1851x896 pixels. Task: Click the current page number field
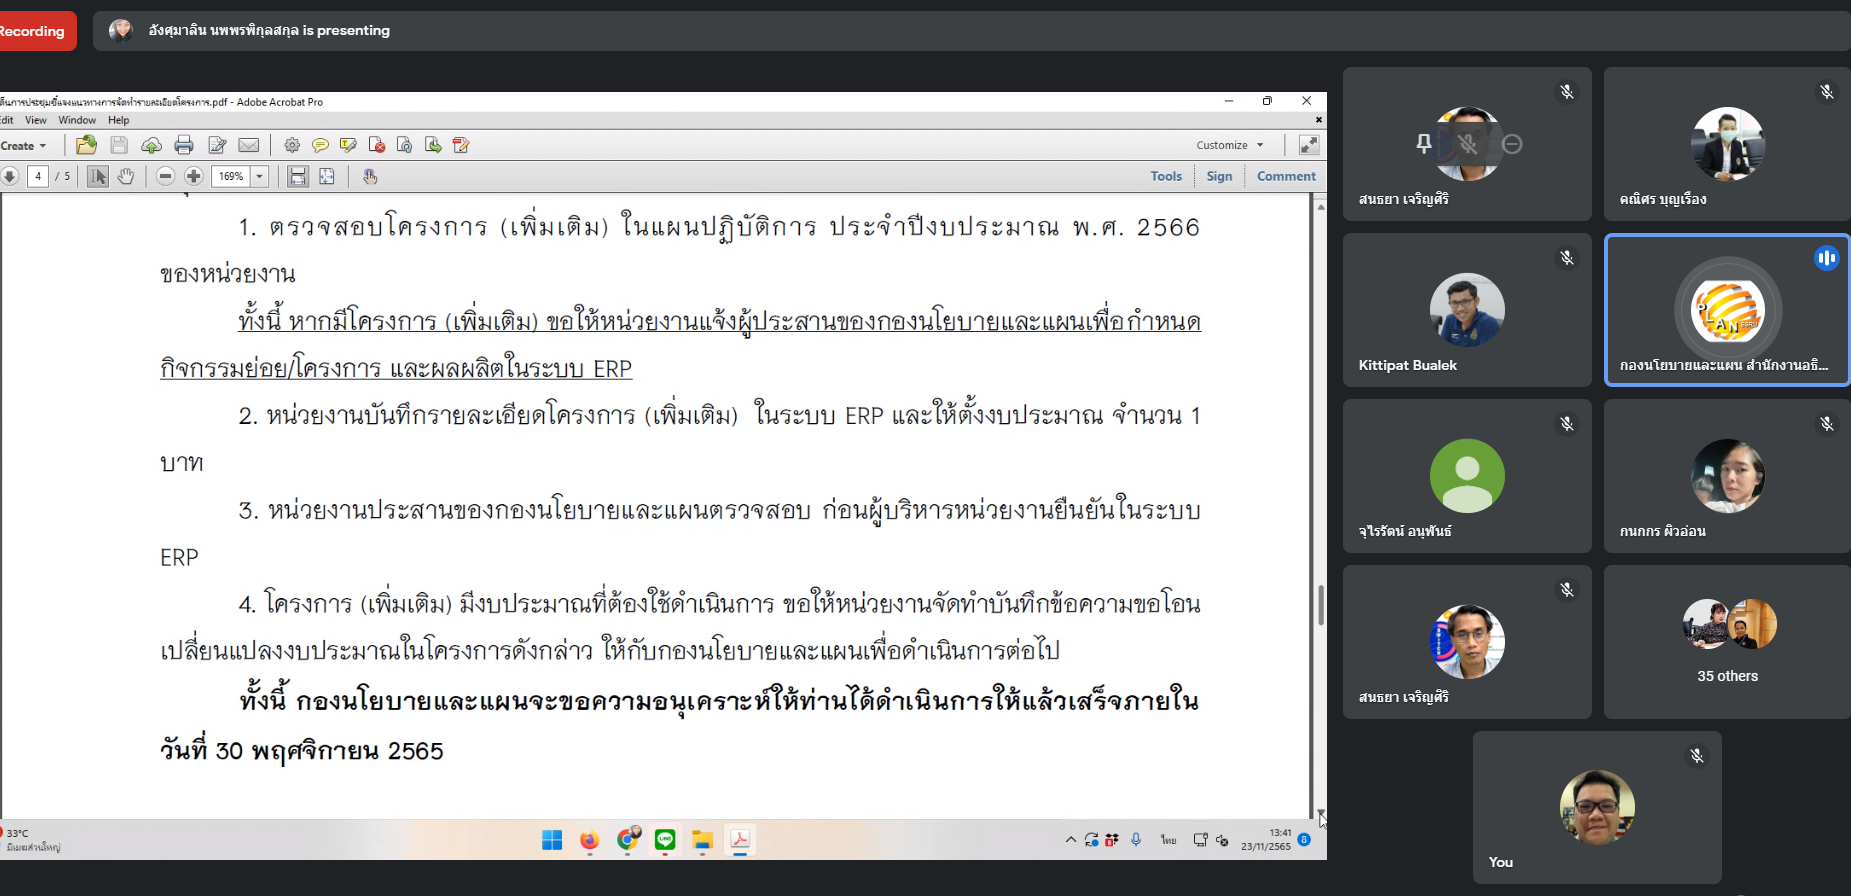[x=38, y=176]
